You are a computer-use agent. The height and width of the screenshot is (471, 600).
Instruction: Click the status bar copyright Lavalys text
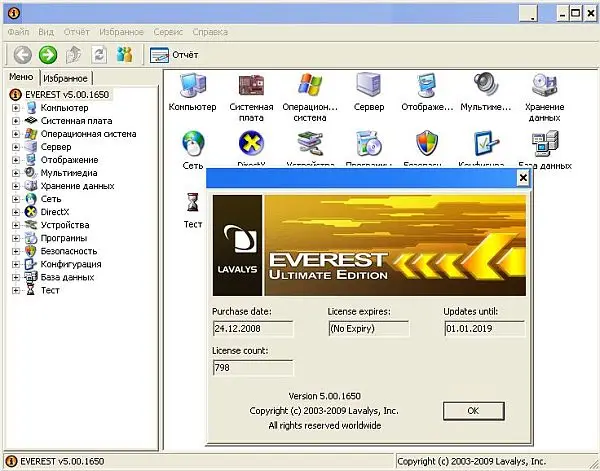(x=471, y=461)
